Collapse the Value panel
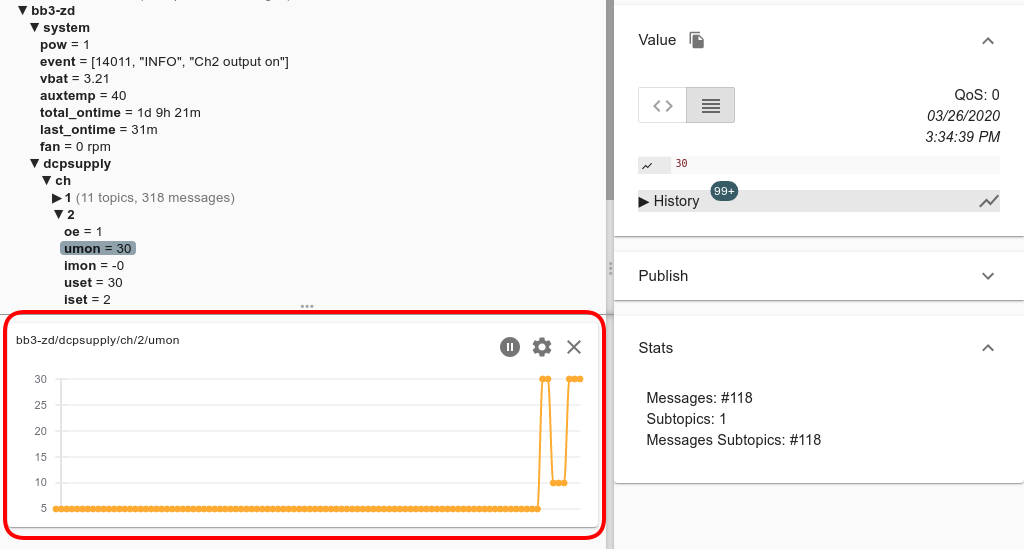1024x549 pixels. (x=988, y=41)
